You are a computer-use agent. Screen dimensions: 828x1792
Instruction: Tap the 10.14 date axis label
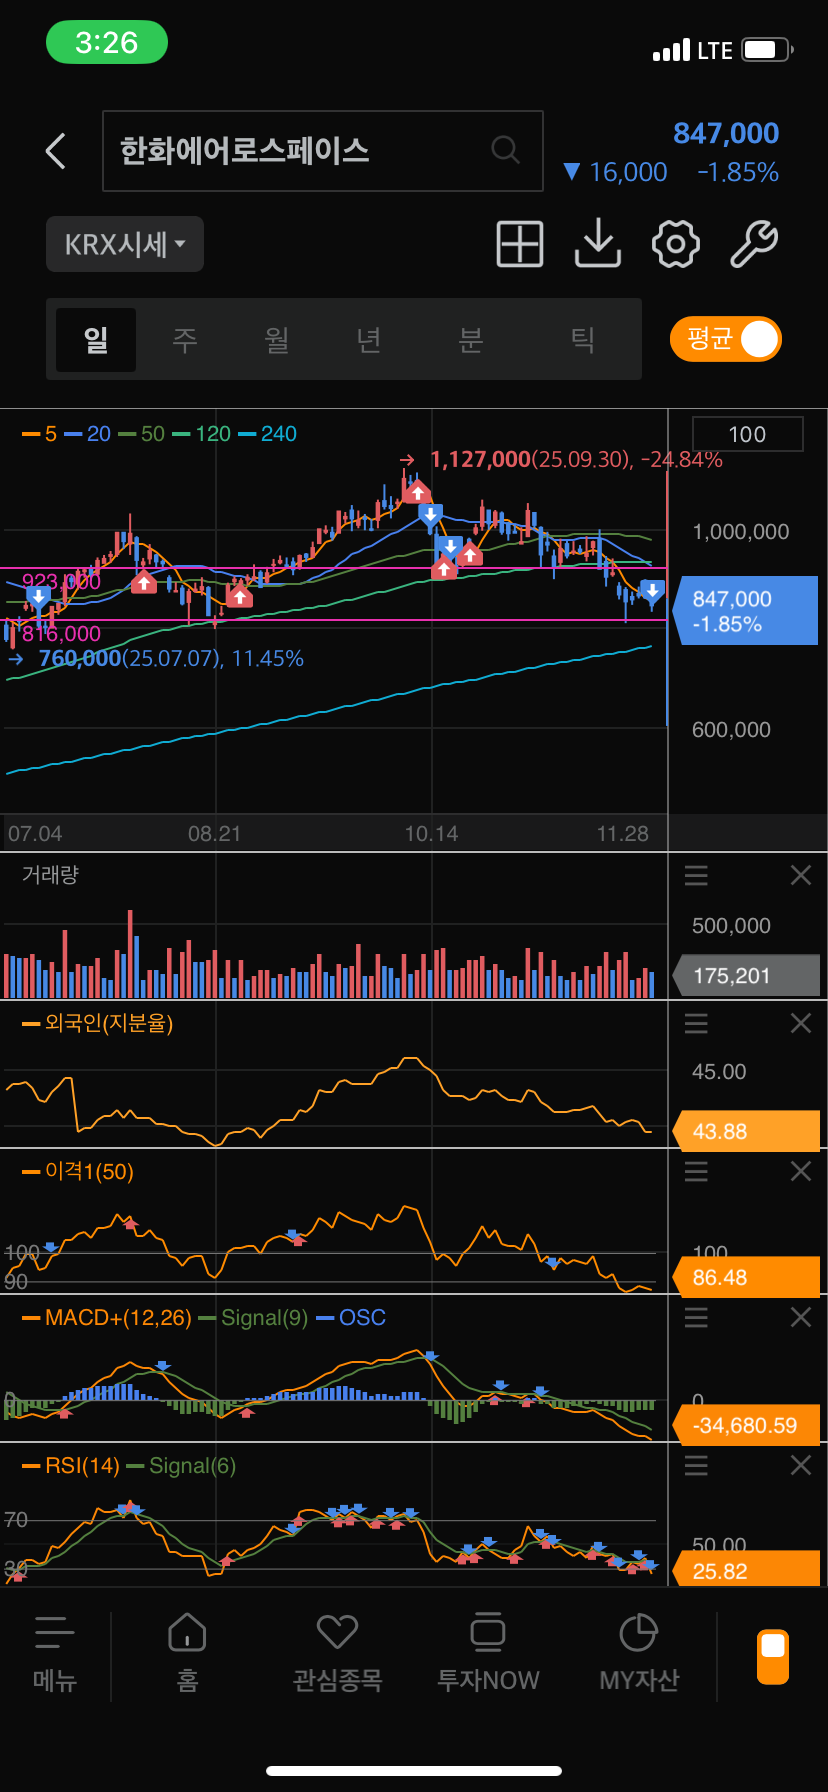tap(431, 834)
